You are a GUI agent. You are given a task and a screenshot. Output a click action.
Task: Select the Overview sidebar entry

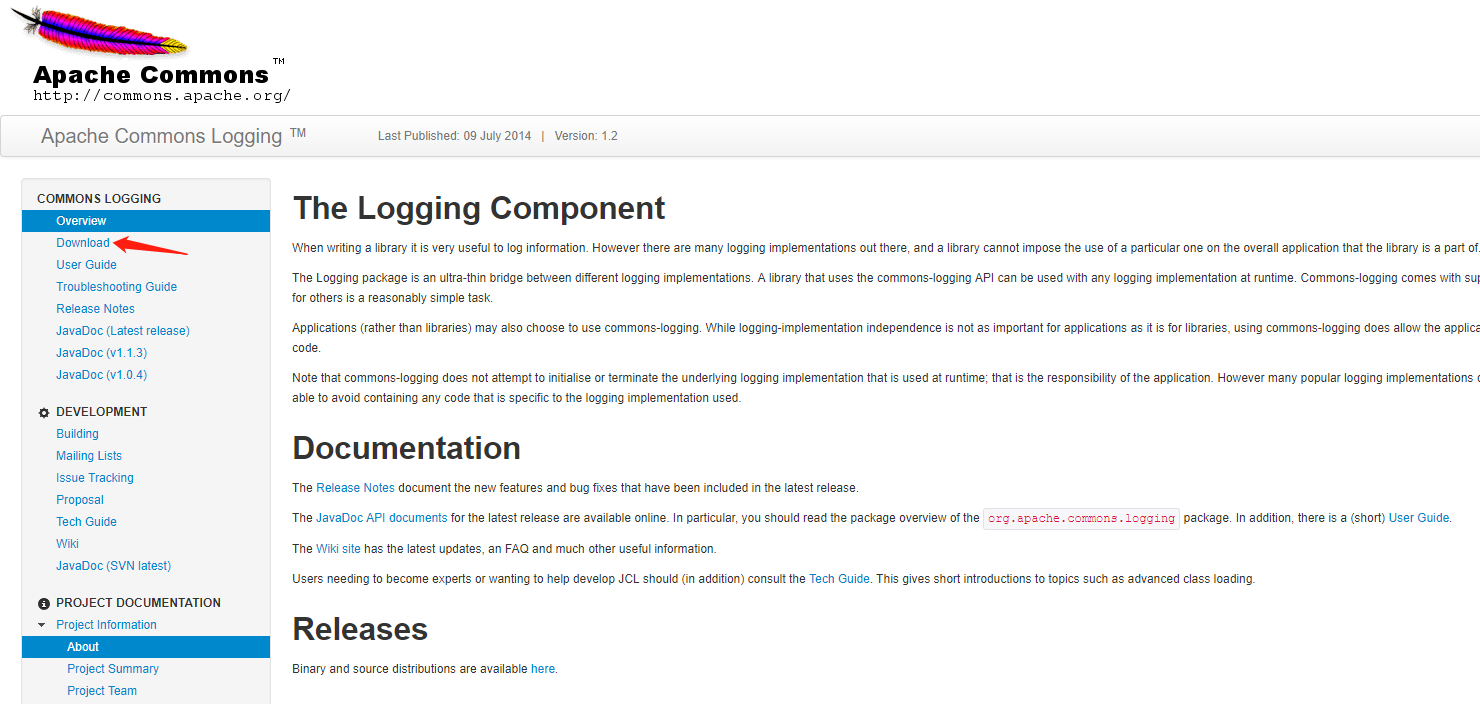pyautogui.click(x=81, y=220)
